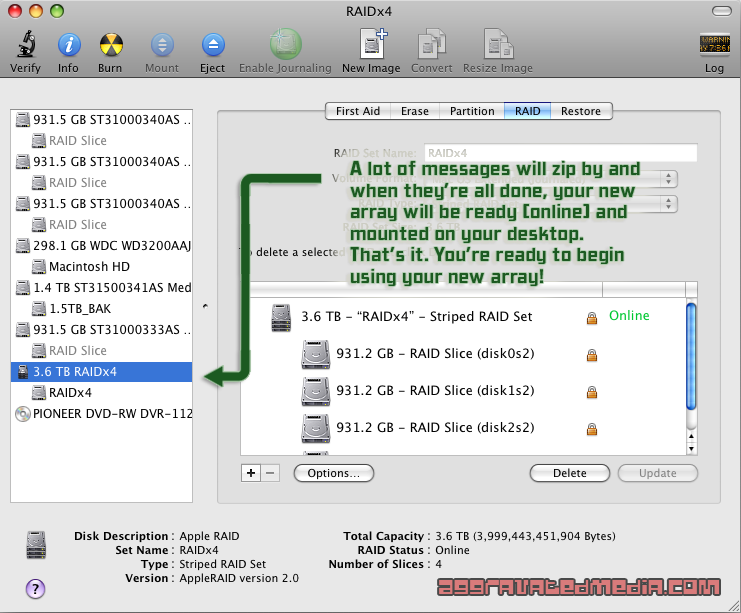Click the Enable Journaling icon

[x=285, y=44]
